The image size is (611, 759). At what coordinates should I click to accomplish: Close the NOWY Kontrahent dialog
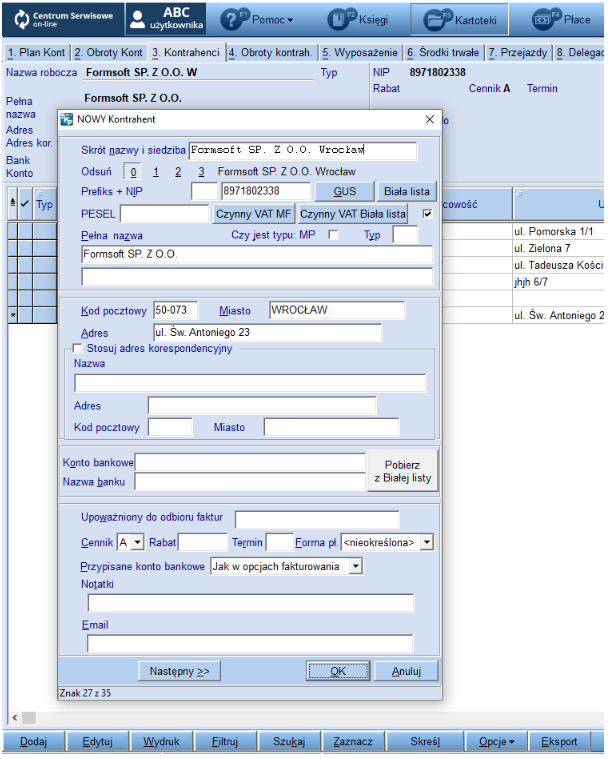point(430,120)
